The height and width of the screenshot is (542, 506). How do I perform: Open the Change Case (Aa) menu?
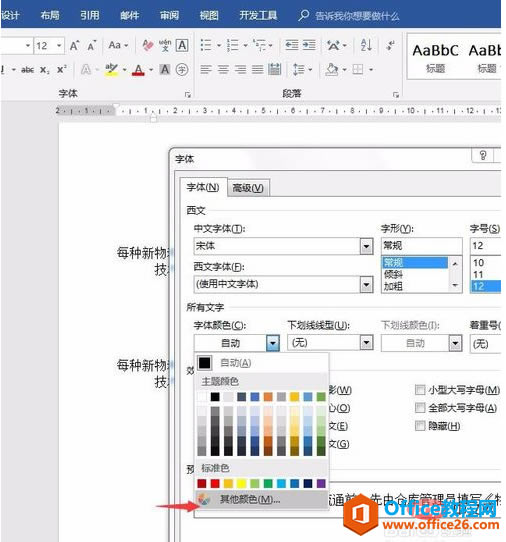tap(118, 45)
